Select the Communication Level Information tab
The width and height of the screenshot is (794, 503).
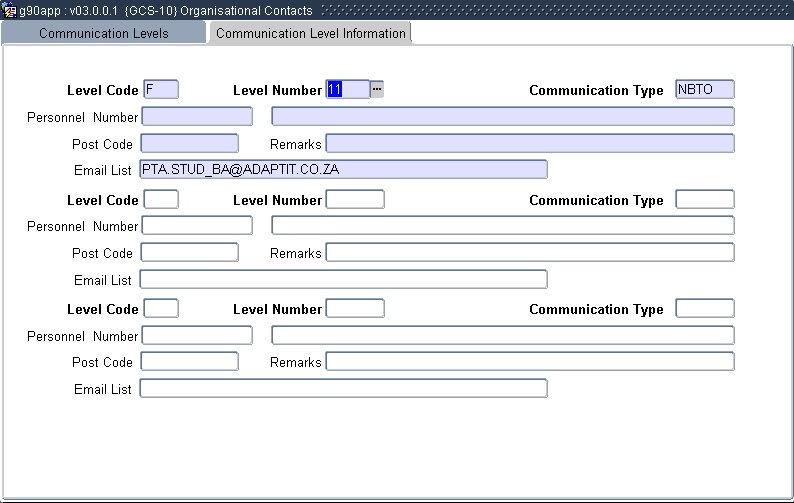tap(310, 33)
